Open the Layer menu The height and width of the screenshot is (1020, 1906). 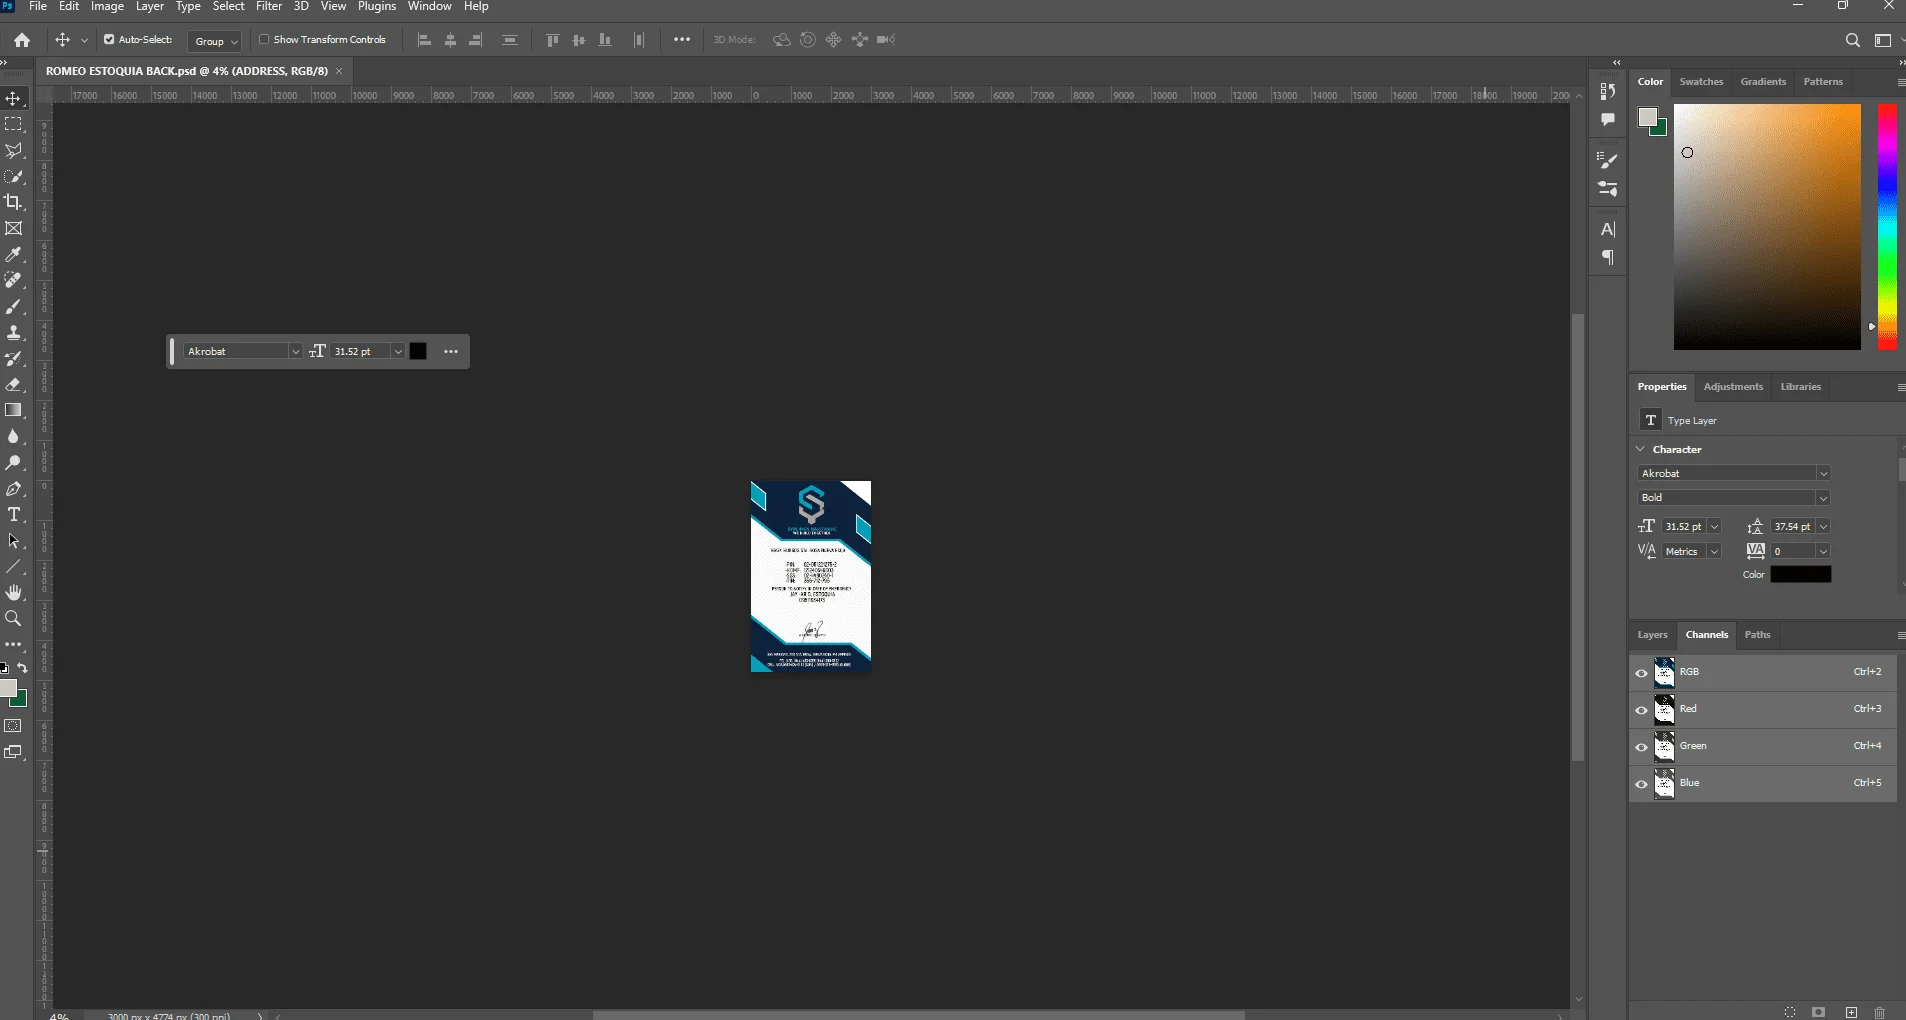pos(150,7)
